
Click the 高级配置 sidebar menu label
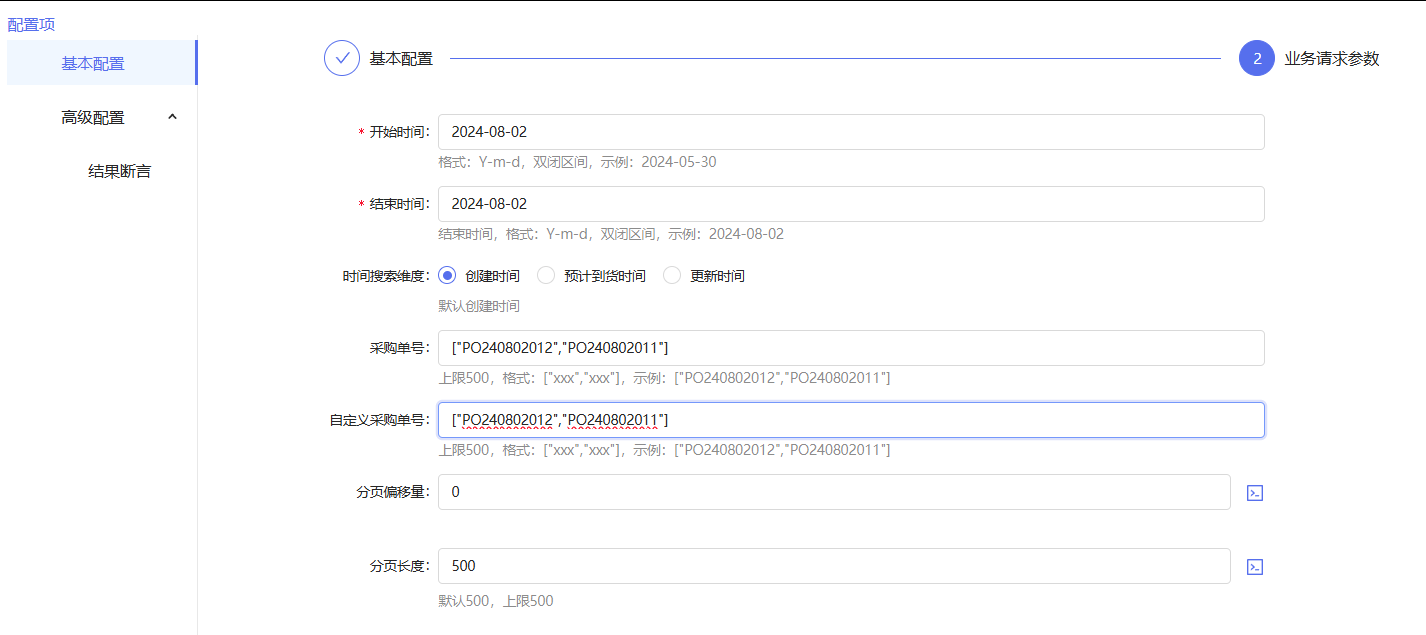click(x=93, y=117)
